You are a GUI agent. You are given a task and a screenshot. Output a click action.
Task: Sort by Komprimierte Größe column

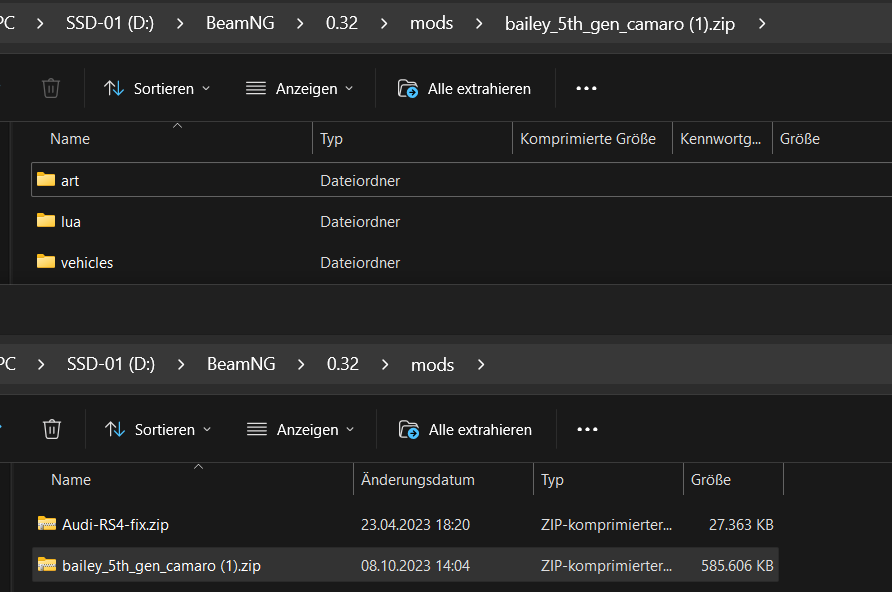click(588, 139)
